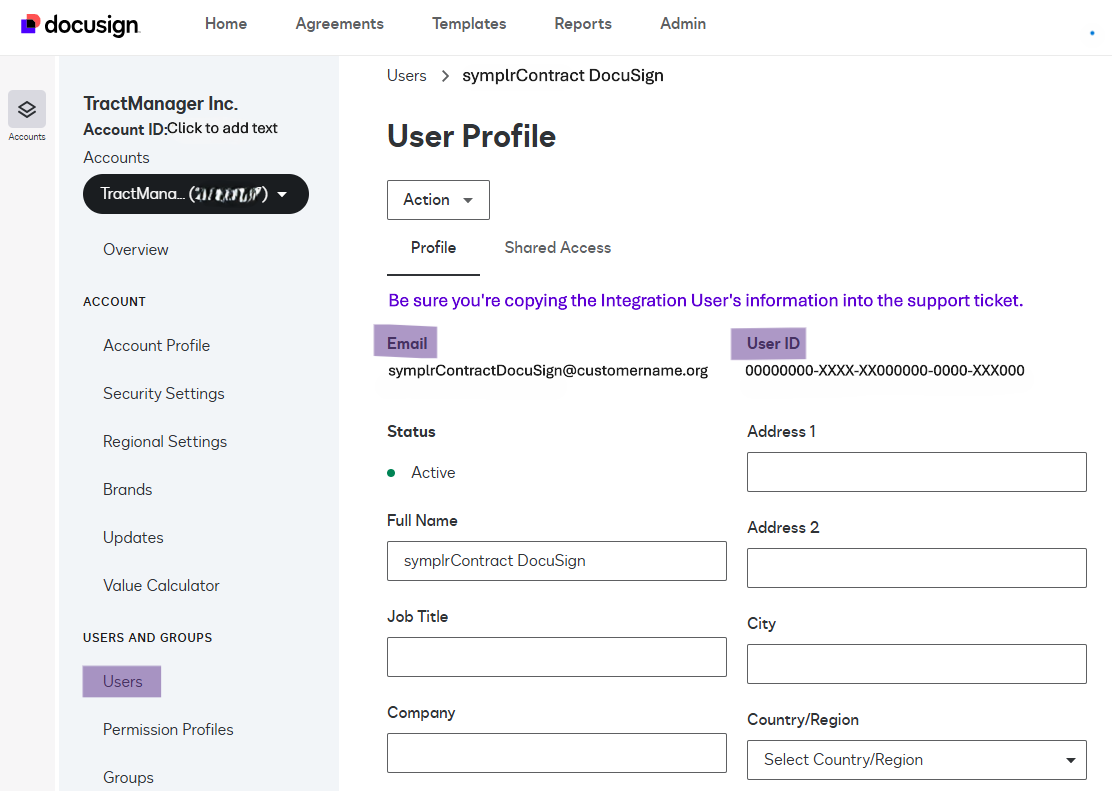Select Templates from the top navigation
Image resolution: width=1112 pixels, height=792 pixels.
pyautogui.click(x=469, y=23)
